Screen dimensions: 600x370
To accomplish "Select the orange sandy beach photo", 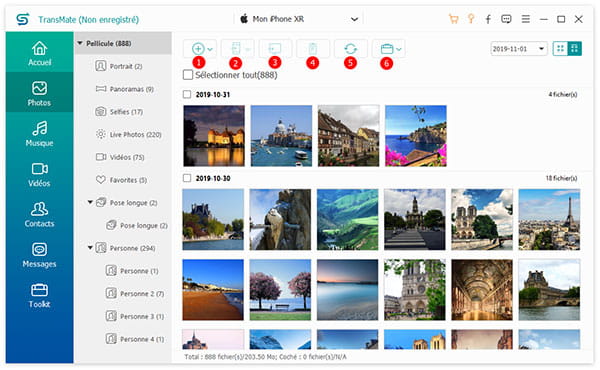I will point(213,290).
